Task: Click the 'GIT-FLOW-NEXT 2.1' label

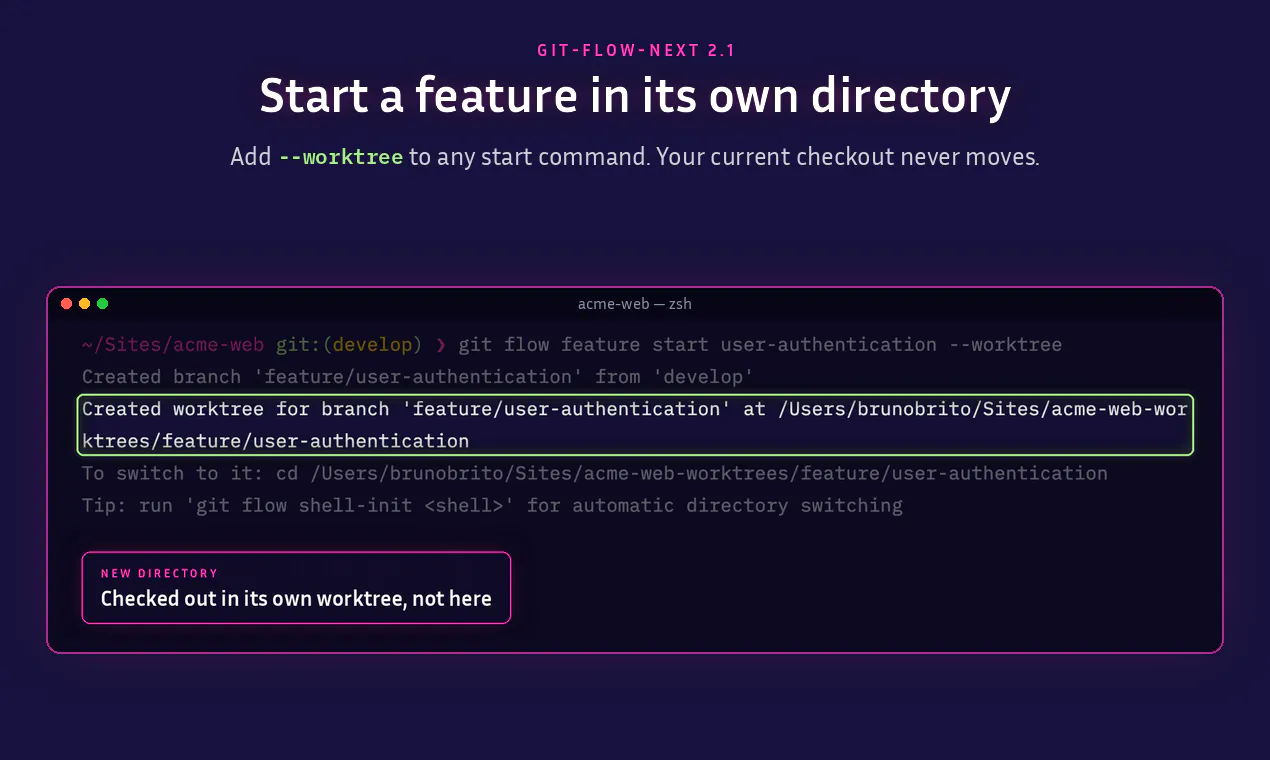Action: (x=636, y=50)
